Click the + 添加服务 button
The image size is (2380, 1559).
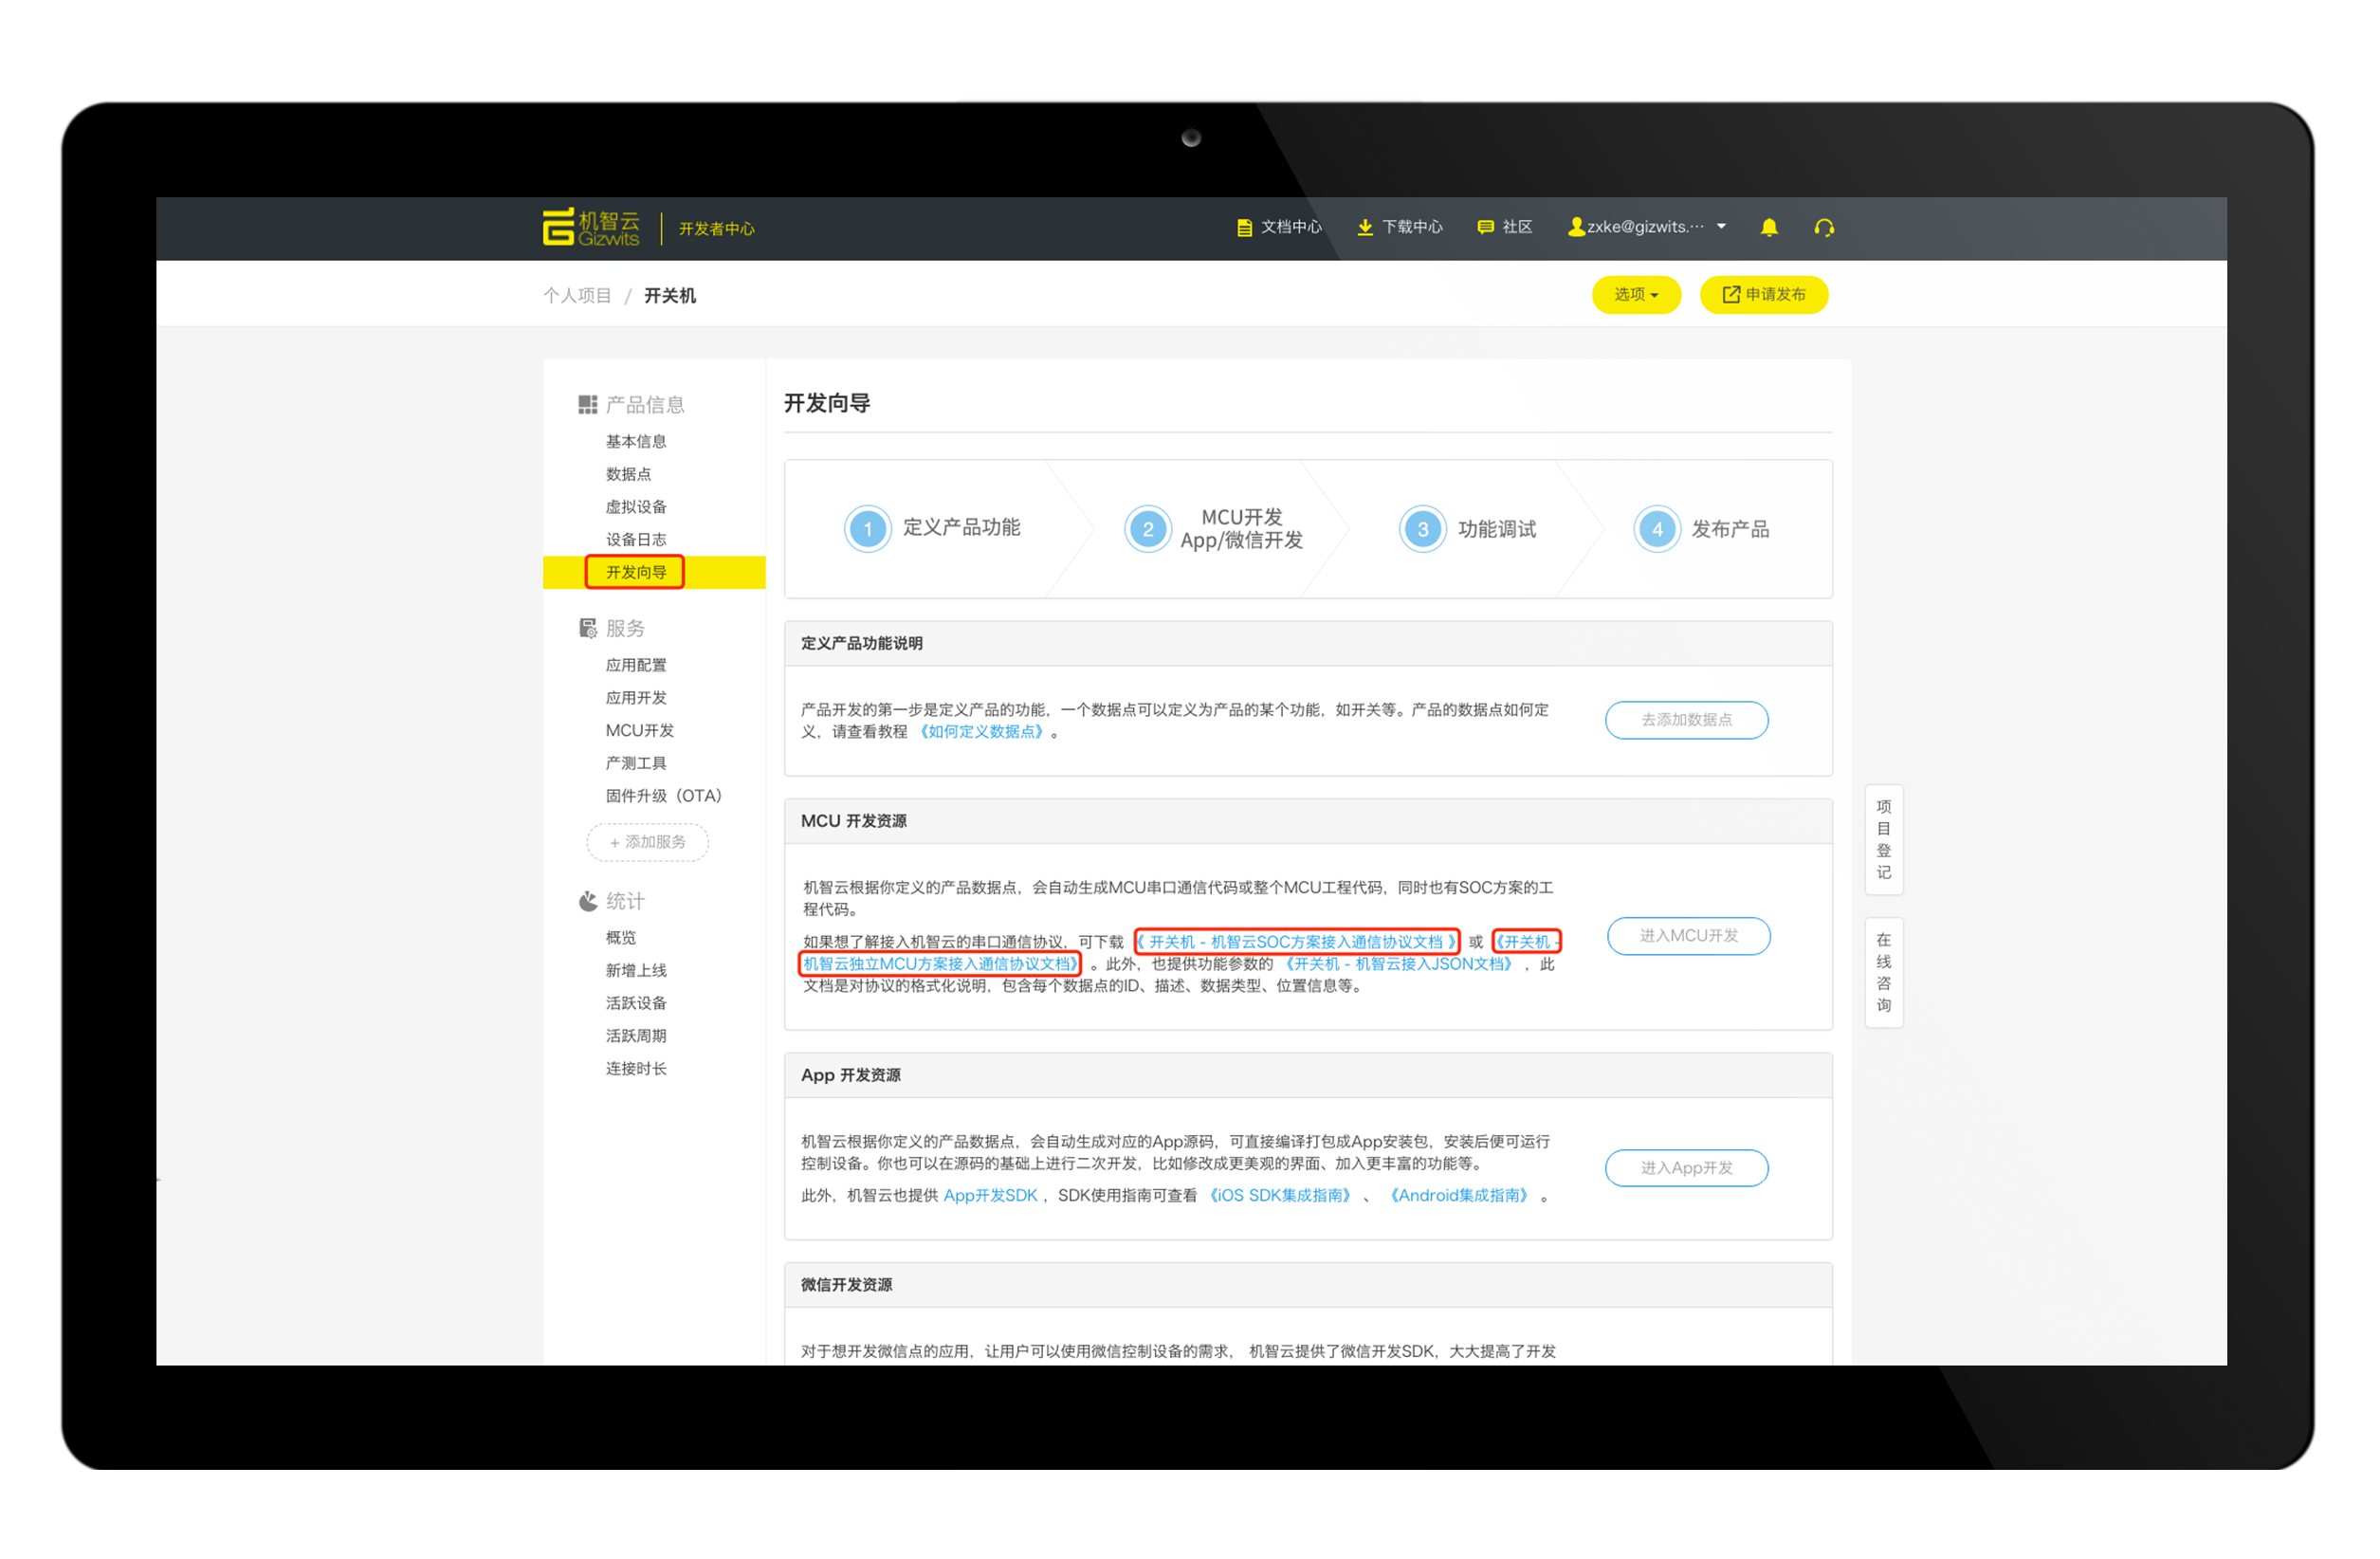[x=647, y=842]
